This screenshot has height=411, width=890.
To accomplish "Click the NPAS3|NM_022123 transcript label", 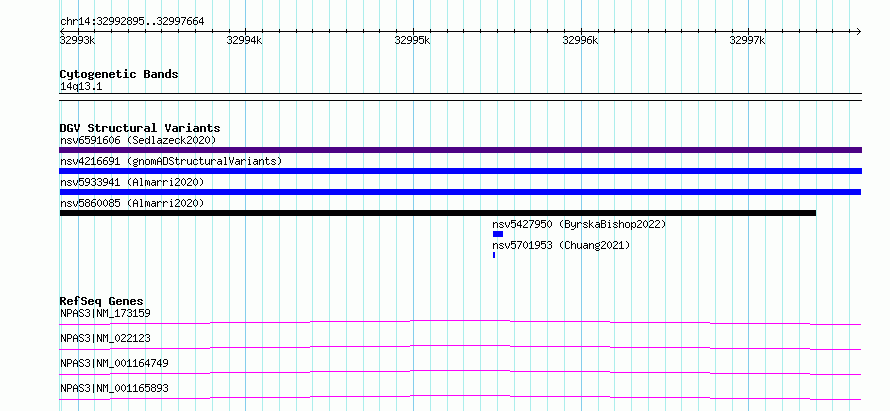I will coord(105,338).
